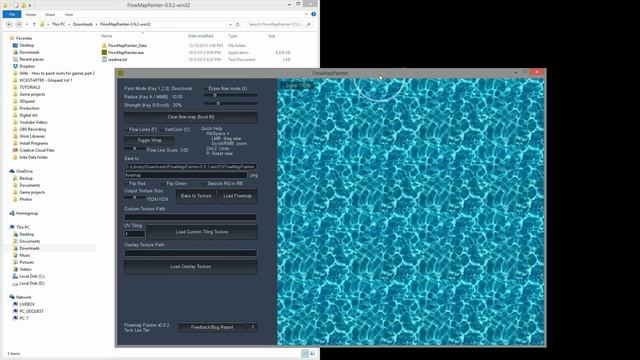This screenshot has width=640, height=360.
Task: Click Overlay Texture Path field
Action: click(x=191, y=253)
